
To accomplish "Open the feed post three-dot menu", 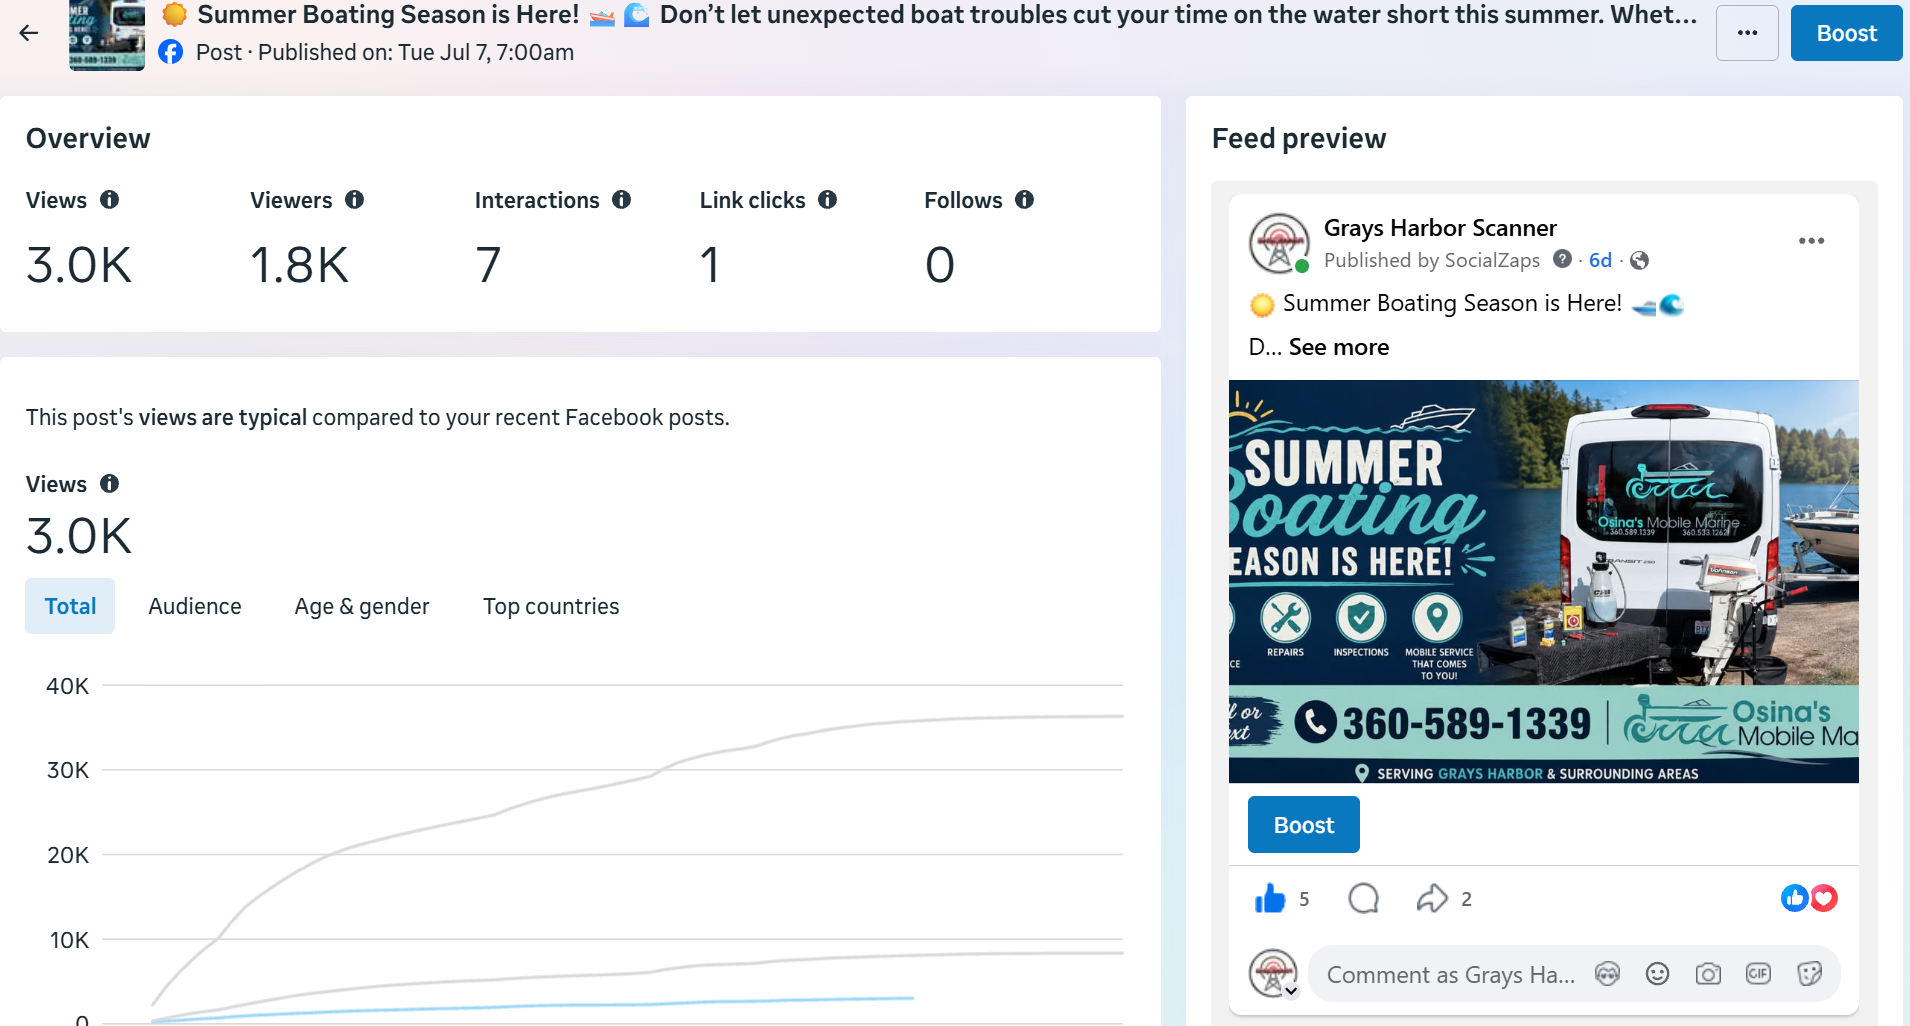I will pyautogui.click(x=1811, y=241).
